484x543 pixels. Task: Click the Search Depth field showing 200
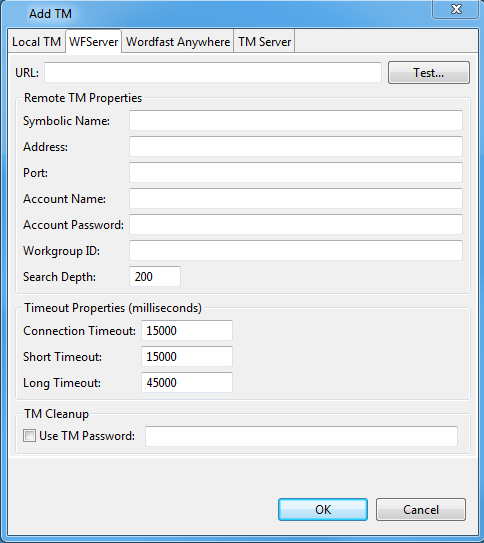tap(155, 276)
